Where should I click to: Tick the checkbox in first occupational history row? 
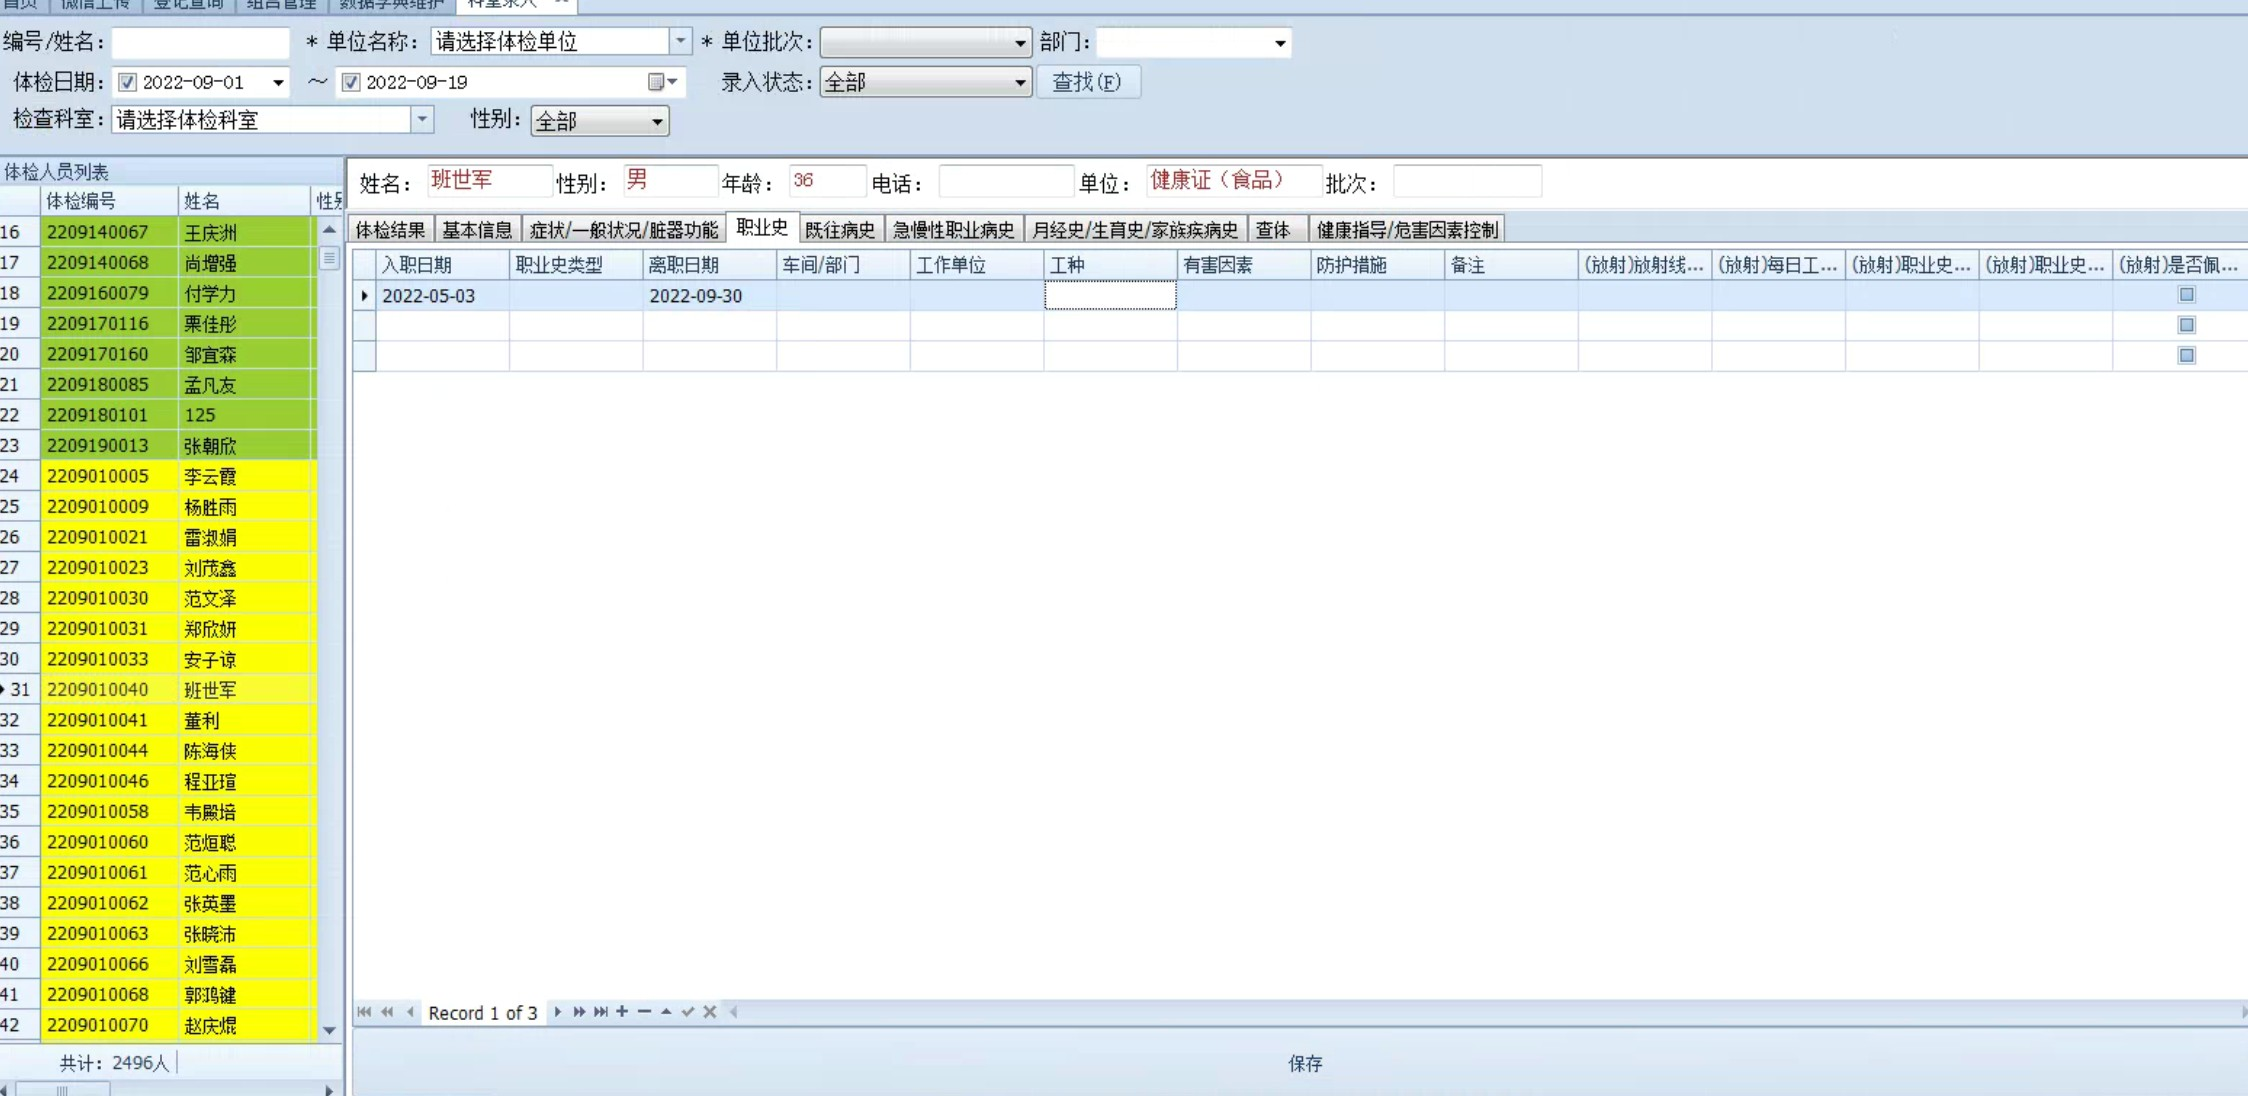(x=2186, y=295)
